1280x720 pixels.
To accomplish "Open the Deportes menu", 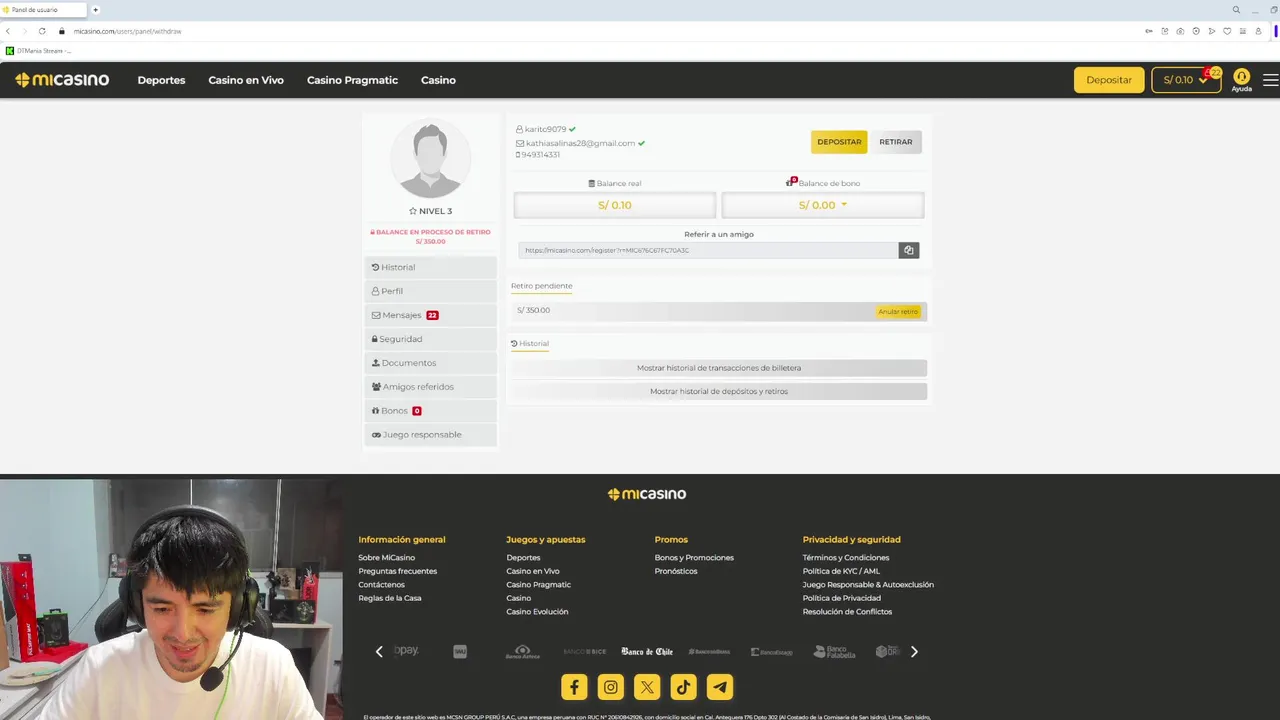I will point(161,80).
